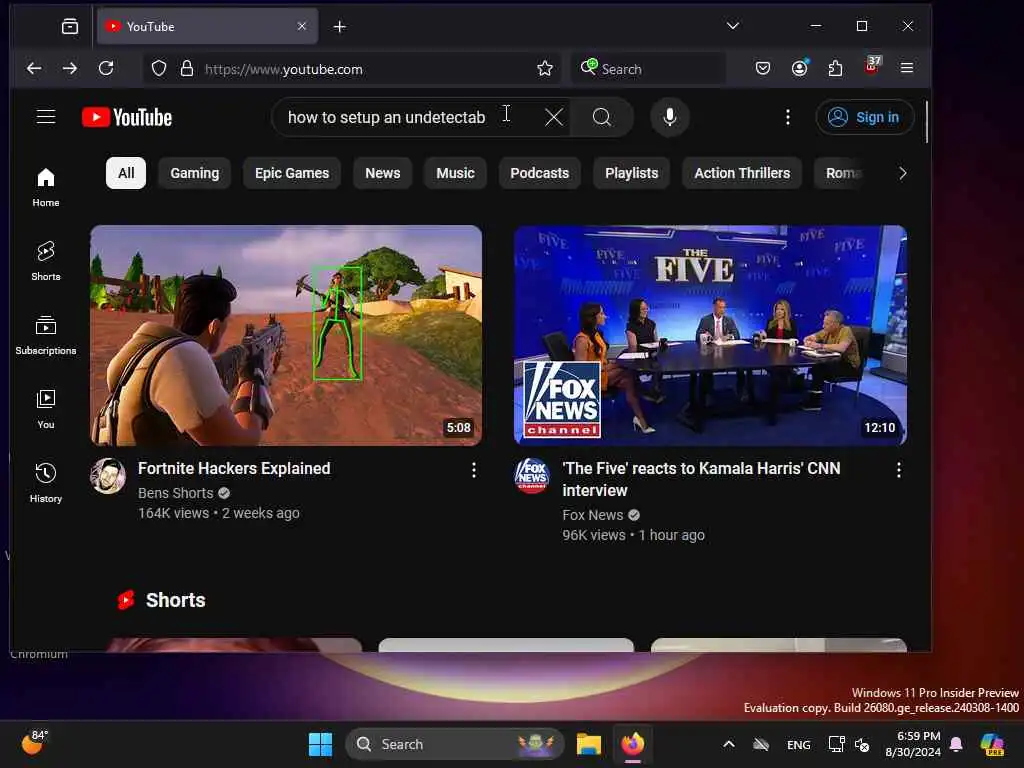1024x768 pixels.
Task: Click the Firefox toolbar Search field
Action: (649, 69)
